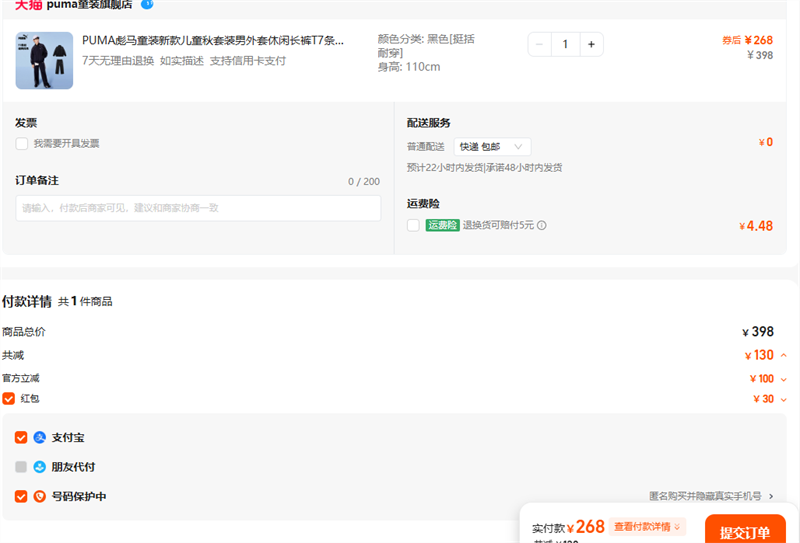Click the info icon beside 退换货可赔付5元
This screenshot has height=543, width=800.
542,226
